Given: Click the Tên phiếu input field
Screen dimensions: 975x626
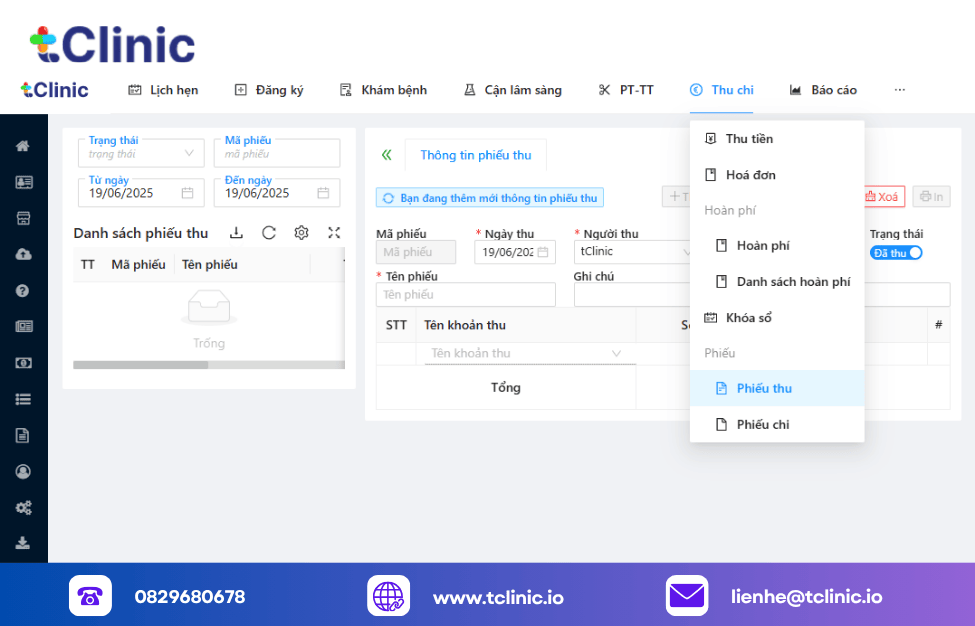Looking at the screenshot, I should pyautogui.click(x=465, y=295).
